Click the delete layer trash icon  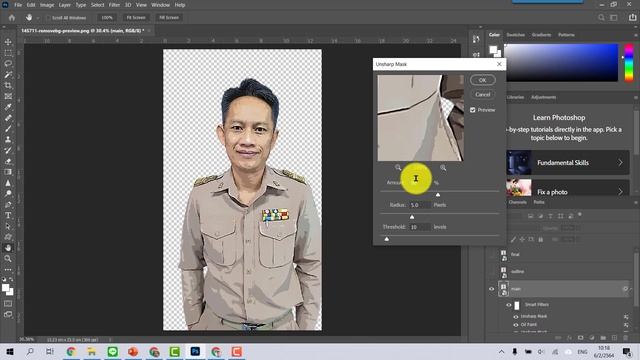pos(625,338)
